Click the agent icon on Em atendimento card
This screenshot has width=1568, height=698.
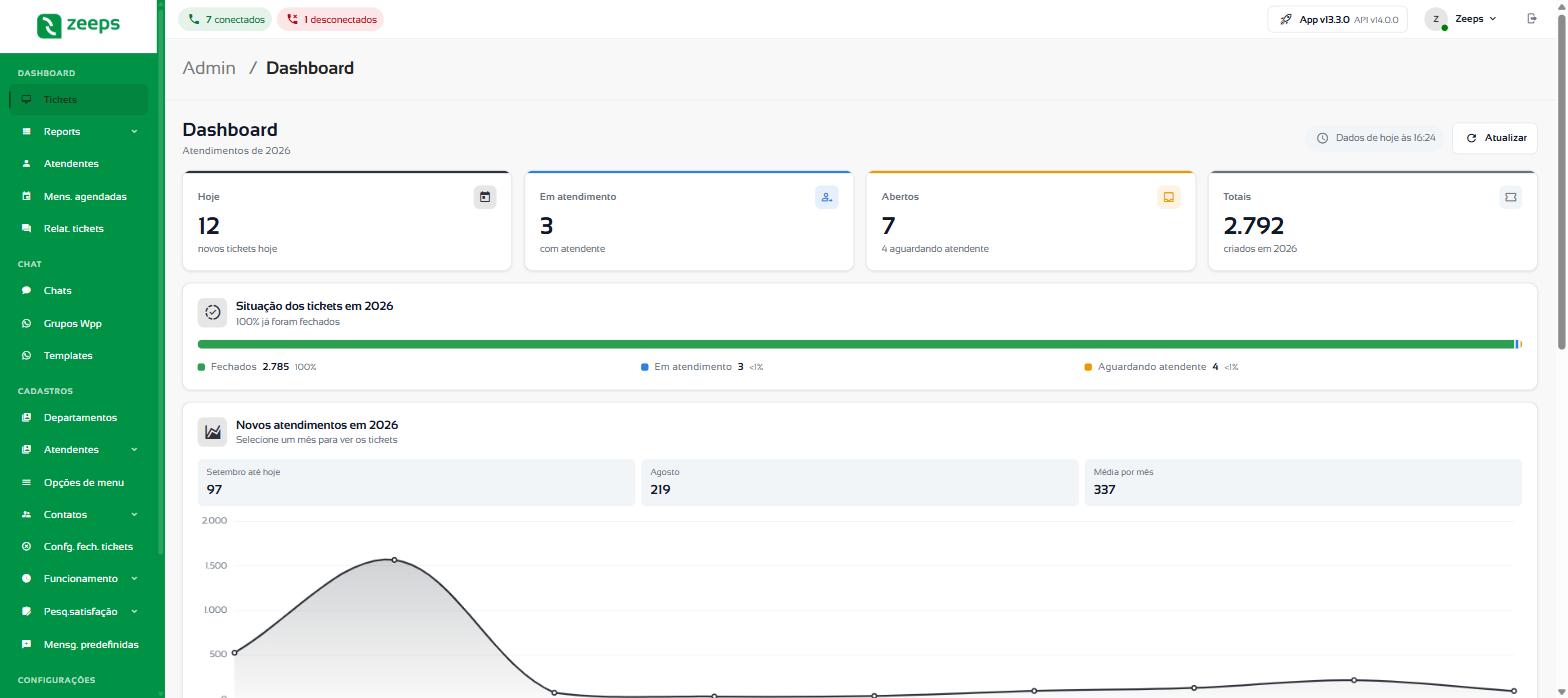pos(826,197)
